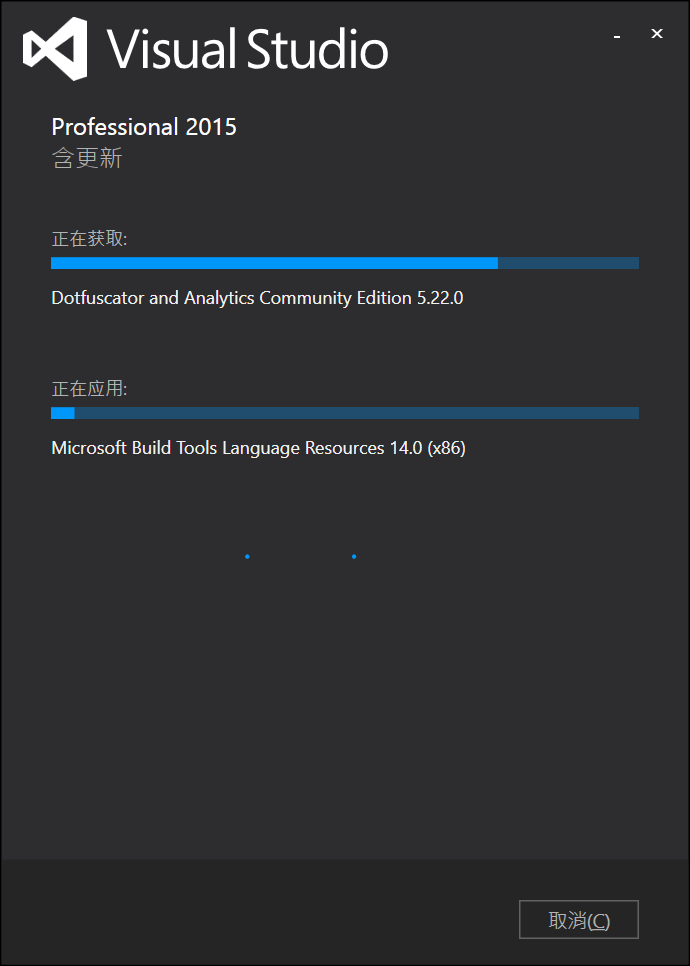Click the unfilled end of acquiring progress bar
Image resolution: width=690 pixels, height=966 pixels.
click(x=568, y=263)
